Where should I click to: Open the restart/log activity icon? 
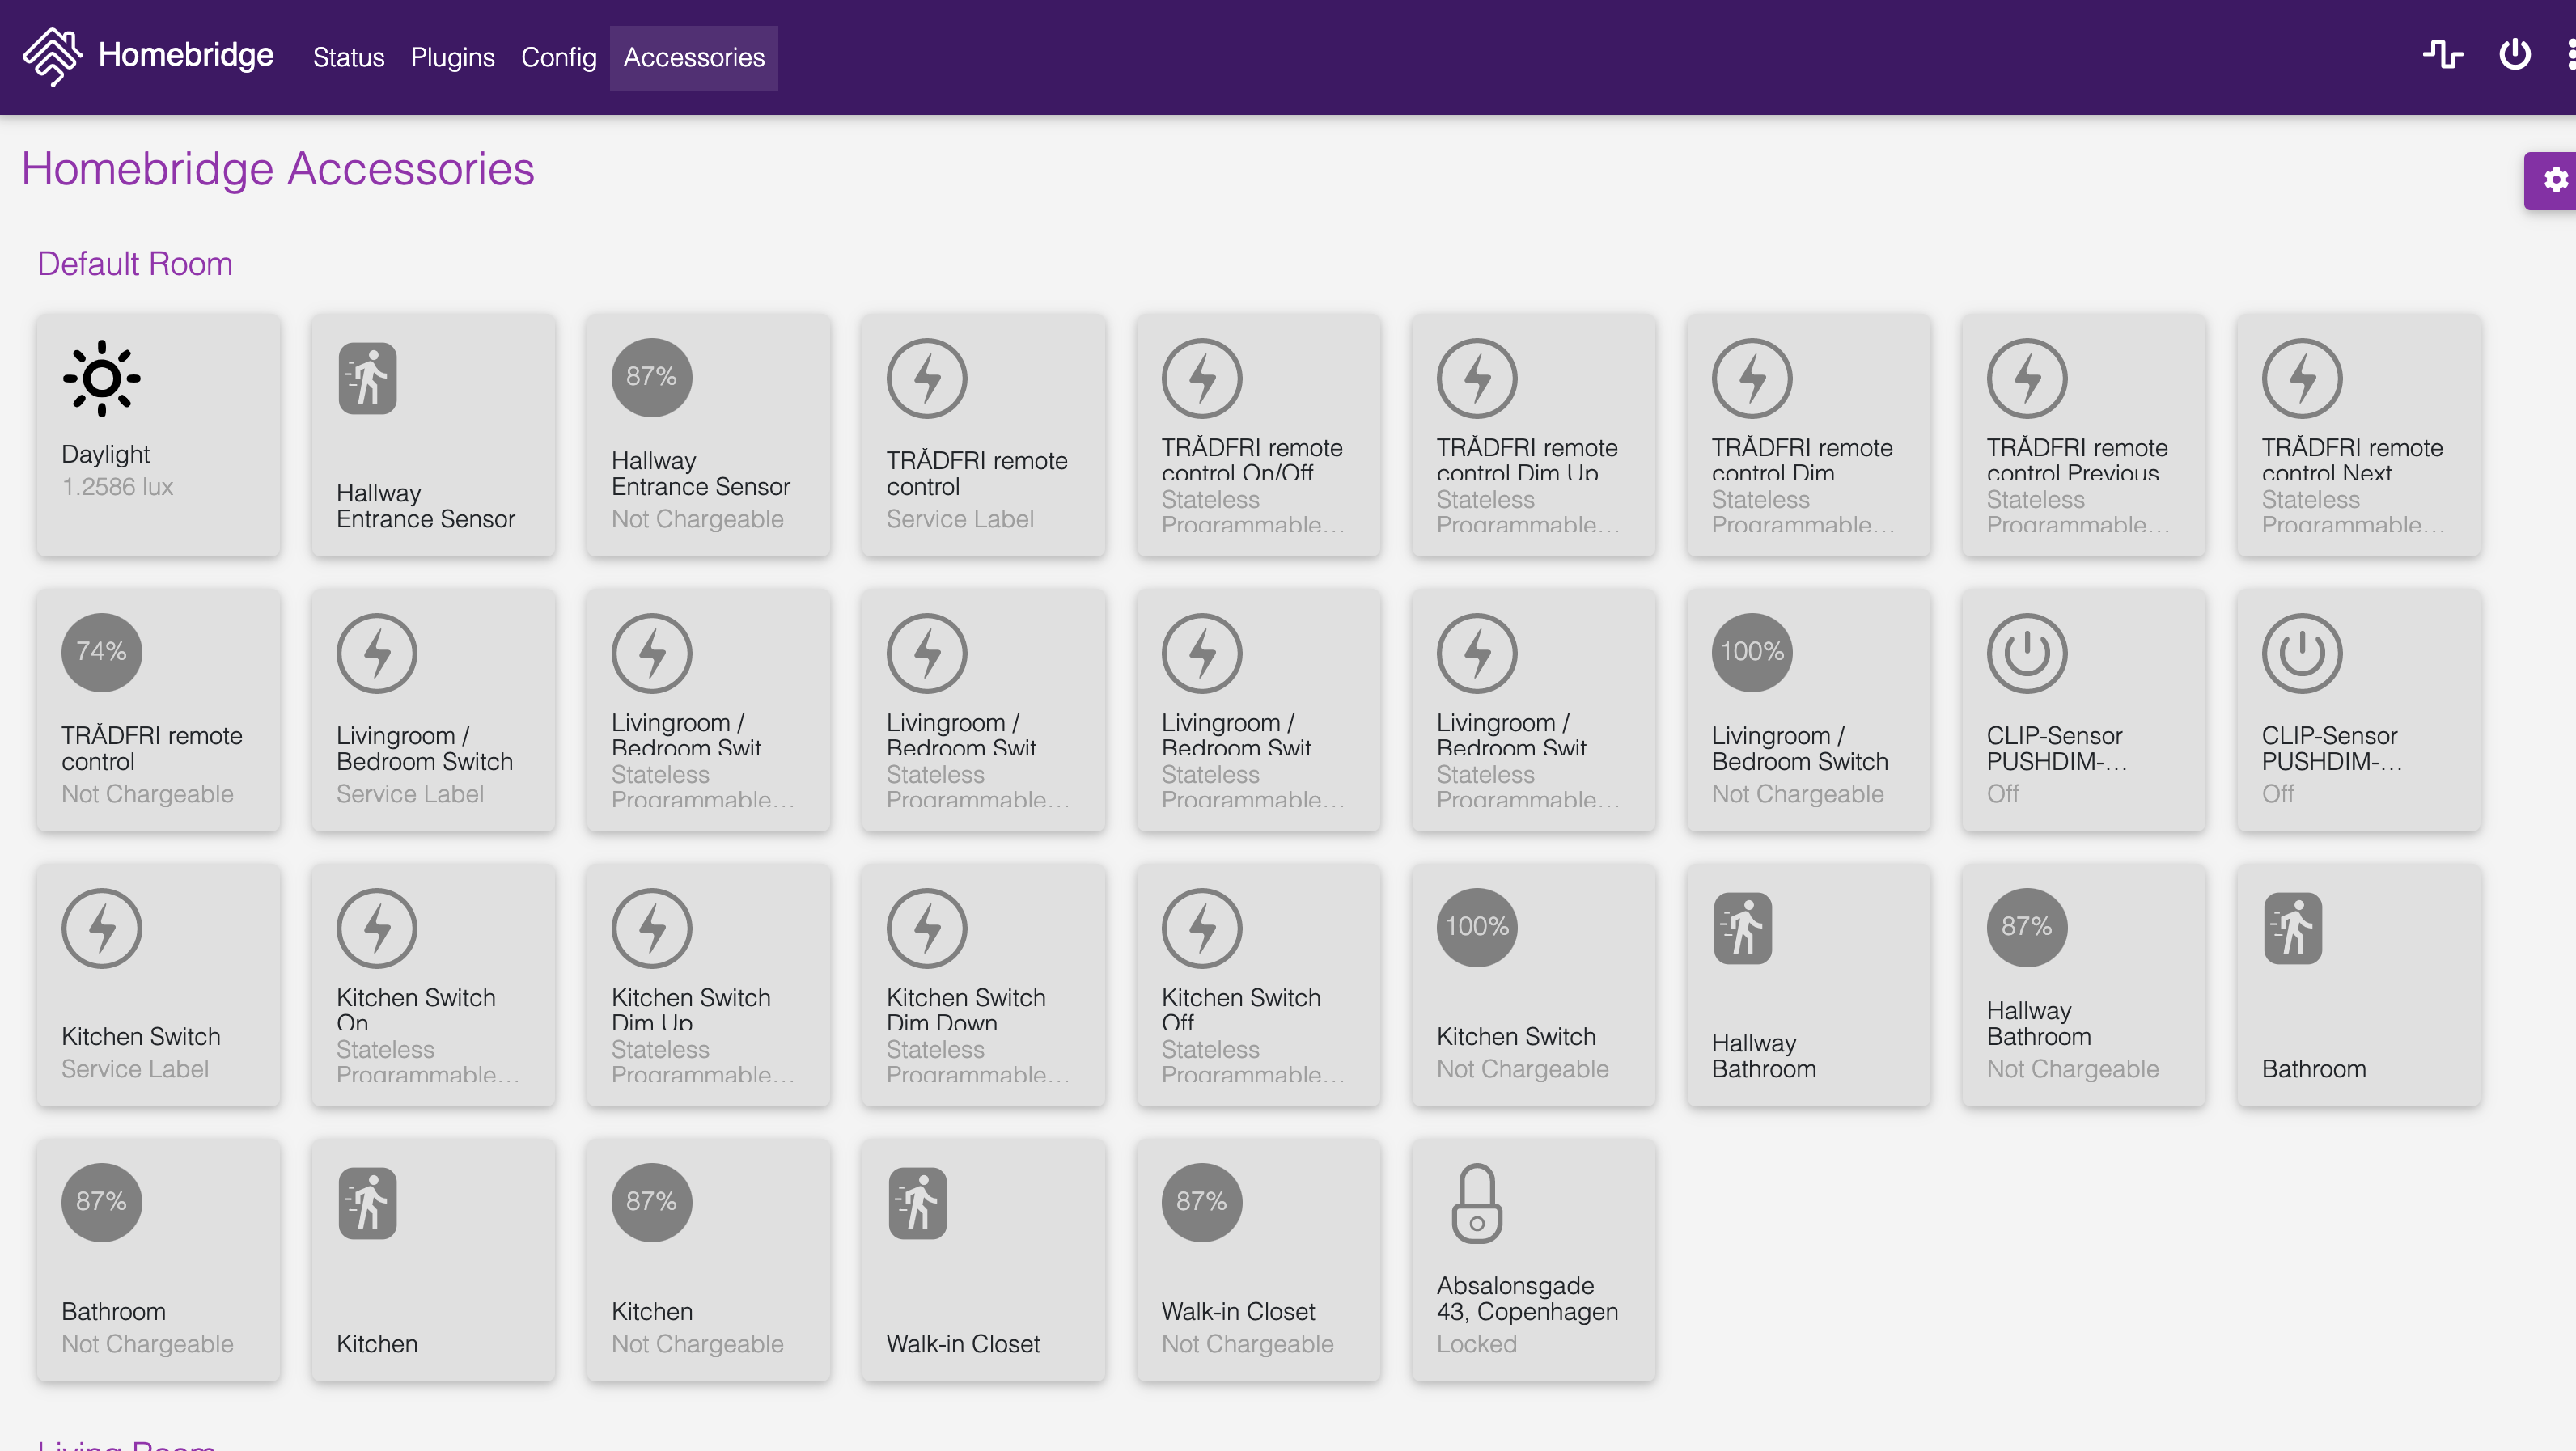[x=2442, y=54]
